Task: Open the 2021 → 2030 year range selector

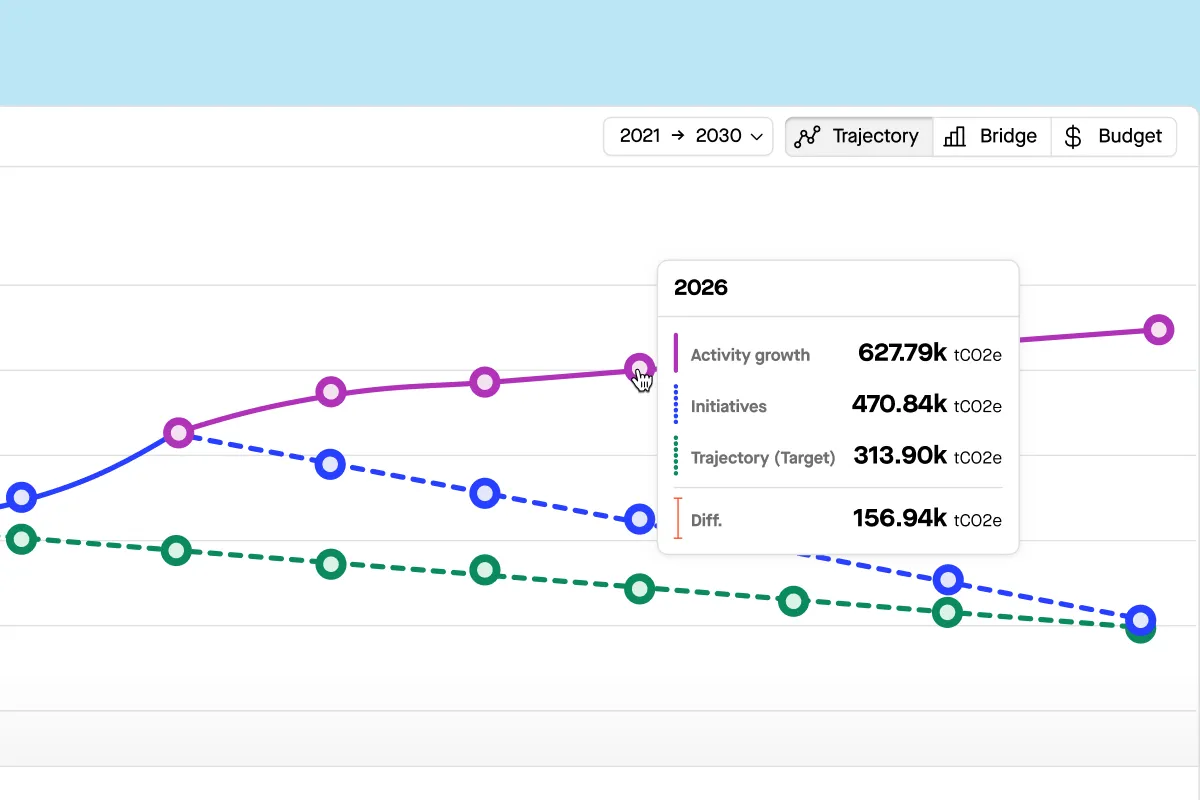Action: point(688,137)
